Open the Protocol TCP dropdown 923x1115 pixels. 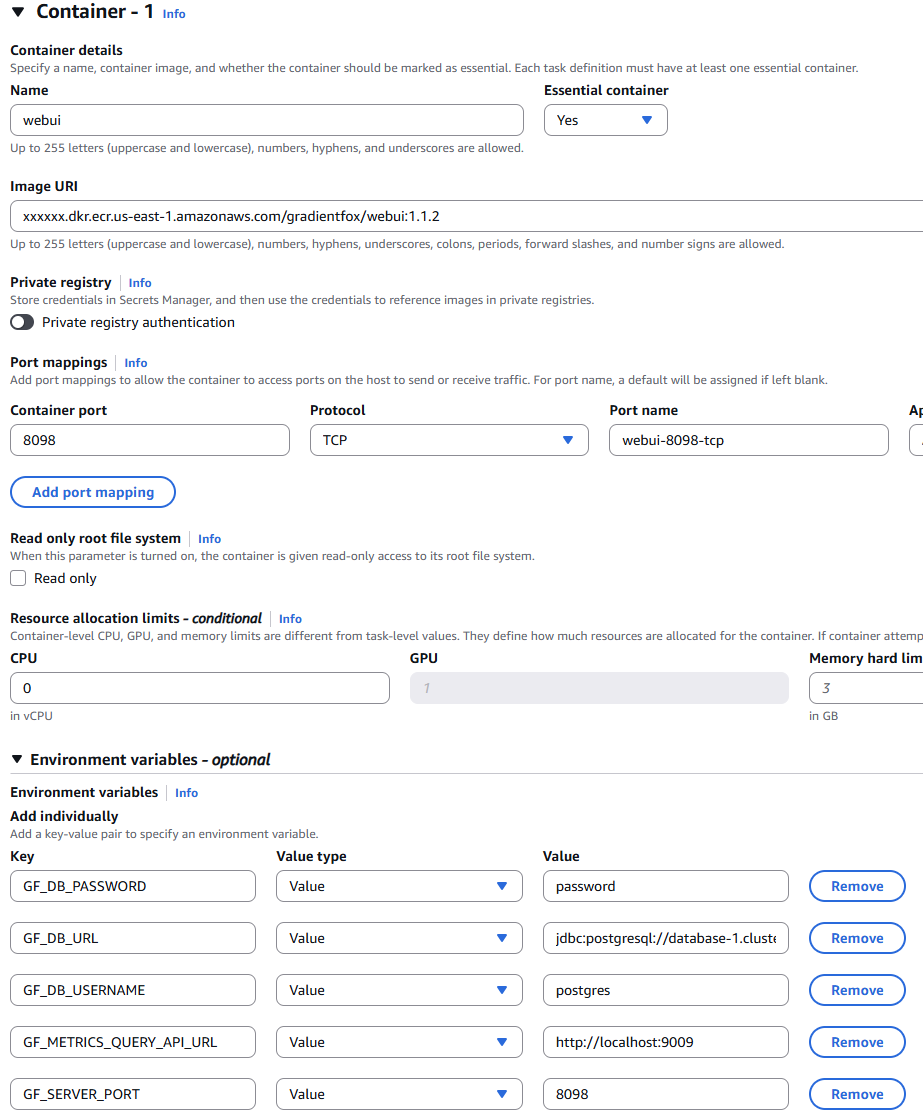tap(449, 440)
